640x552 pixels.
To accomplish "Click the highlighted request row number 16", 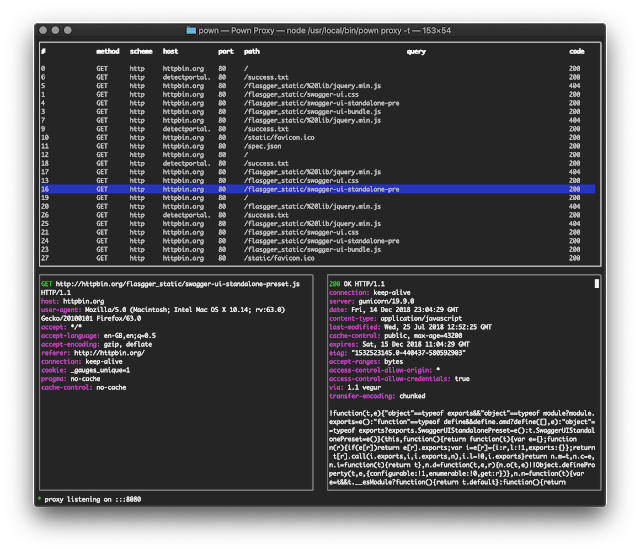I will click(x=318, y=189).
